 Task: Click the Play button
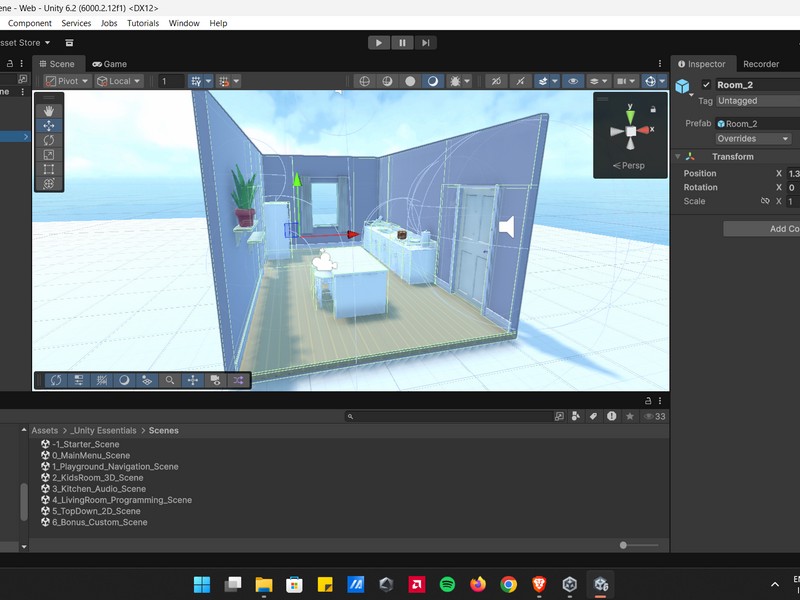pyautogui.click(x=378, y=42)
